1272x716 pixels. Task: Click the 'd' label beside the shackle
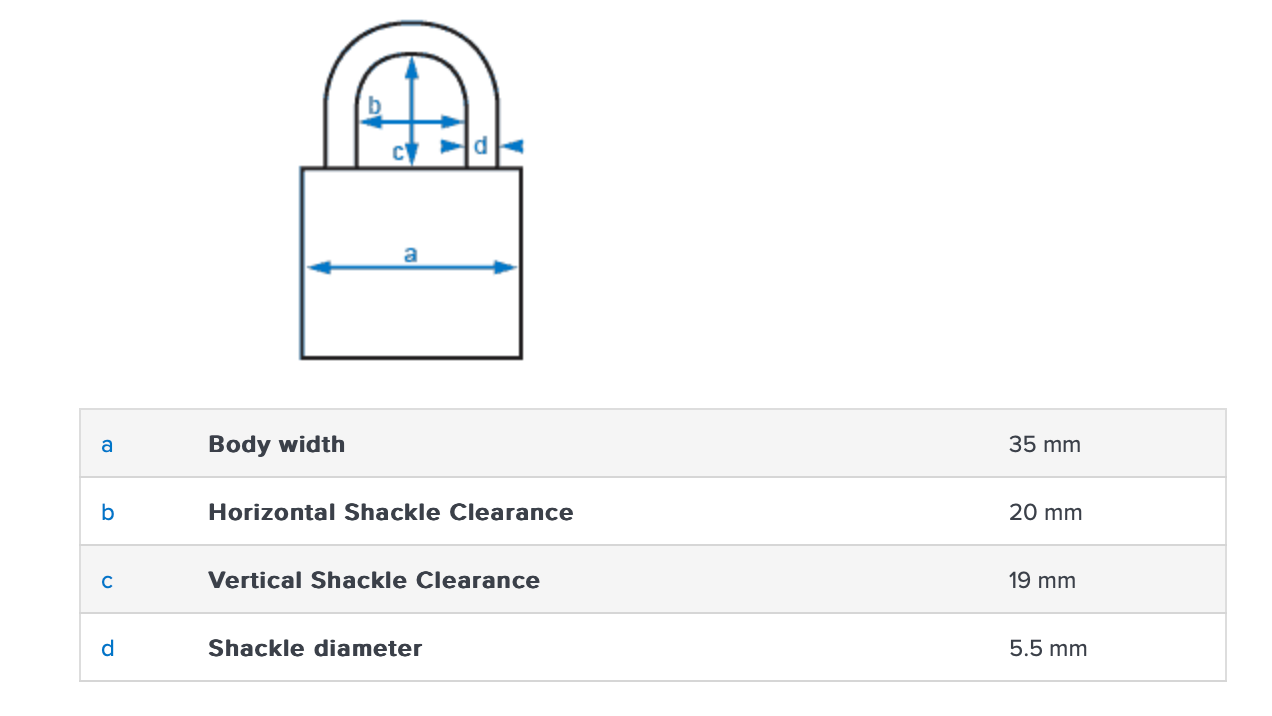[x=481, y=146]
